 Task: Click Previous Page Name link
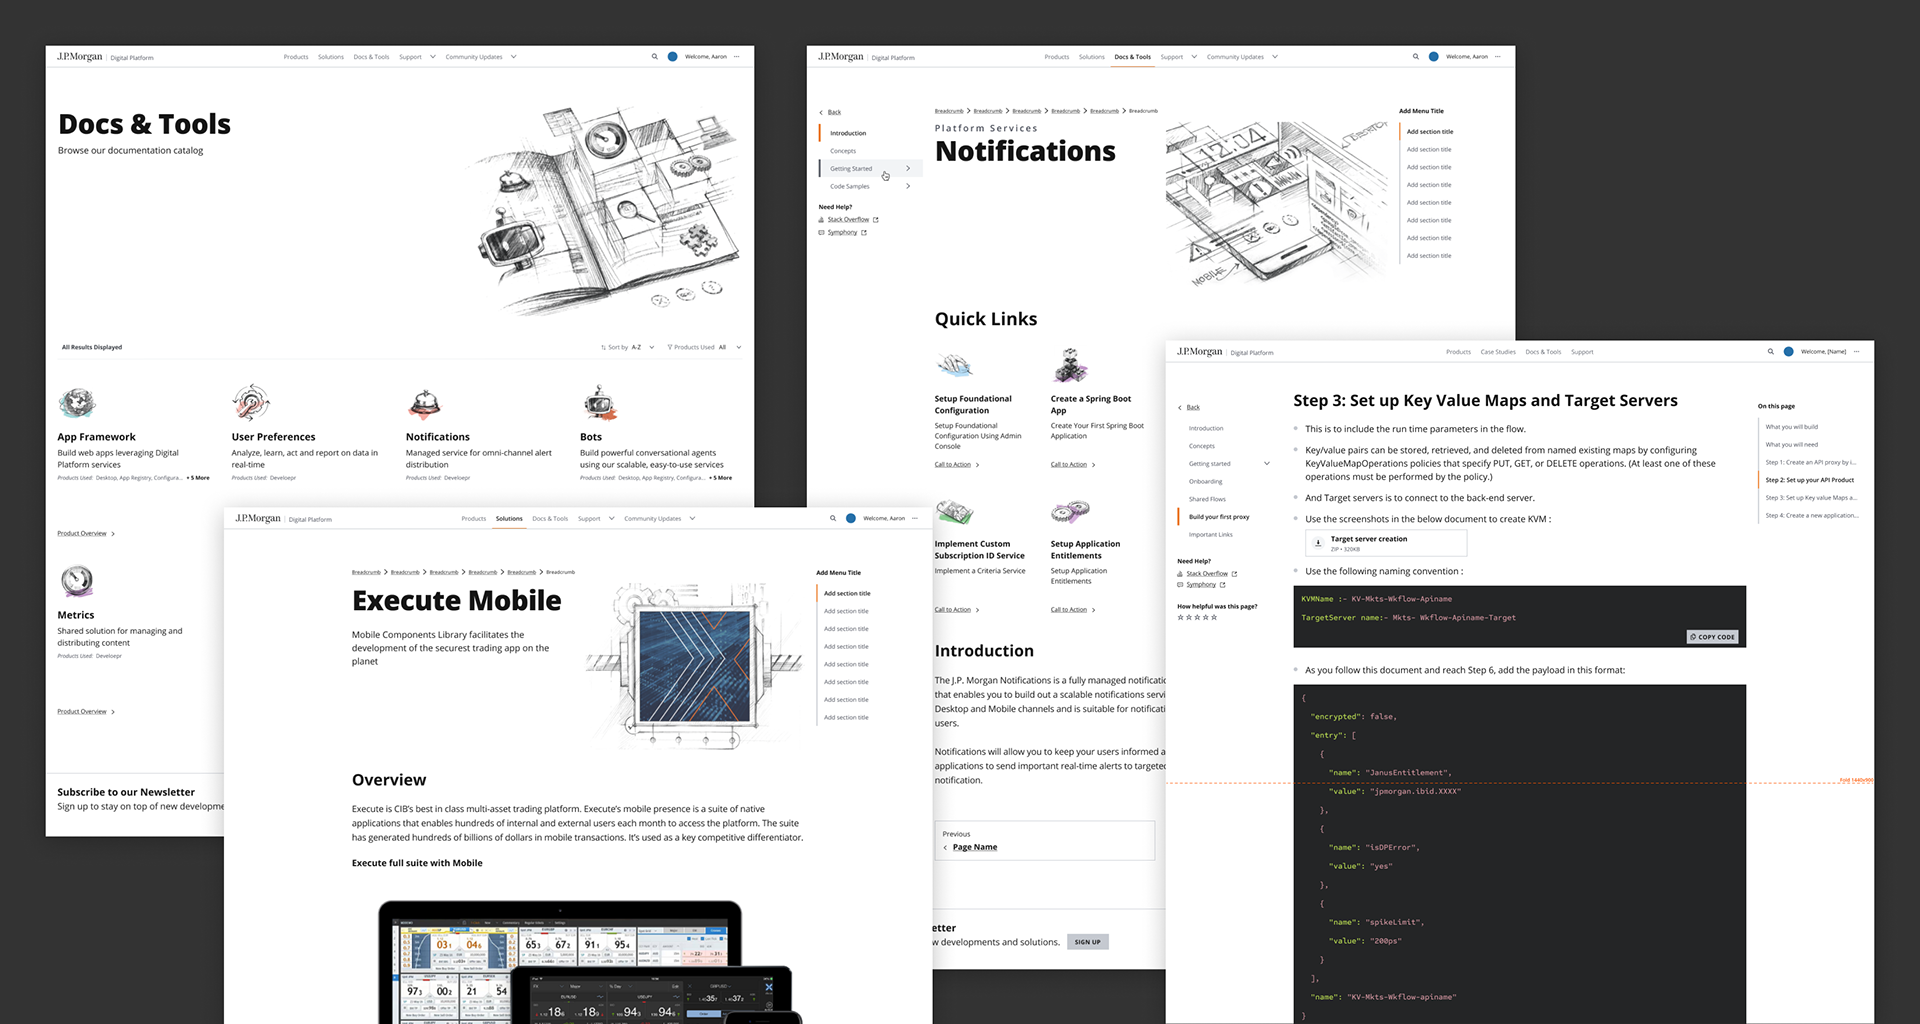tap(975, 847)
